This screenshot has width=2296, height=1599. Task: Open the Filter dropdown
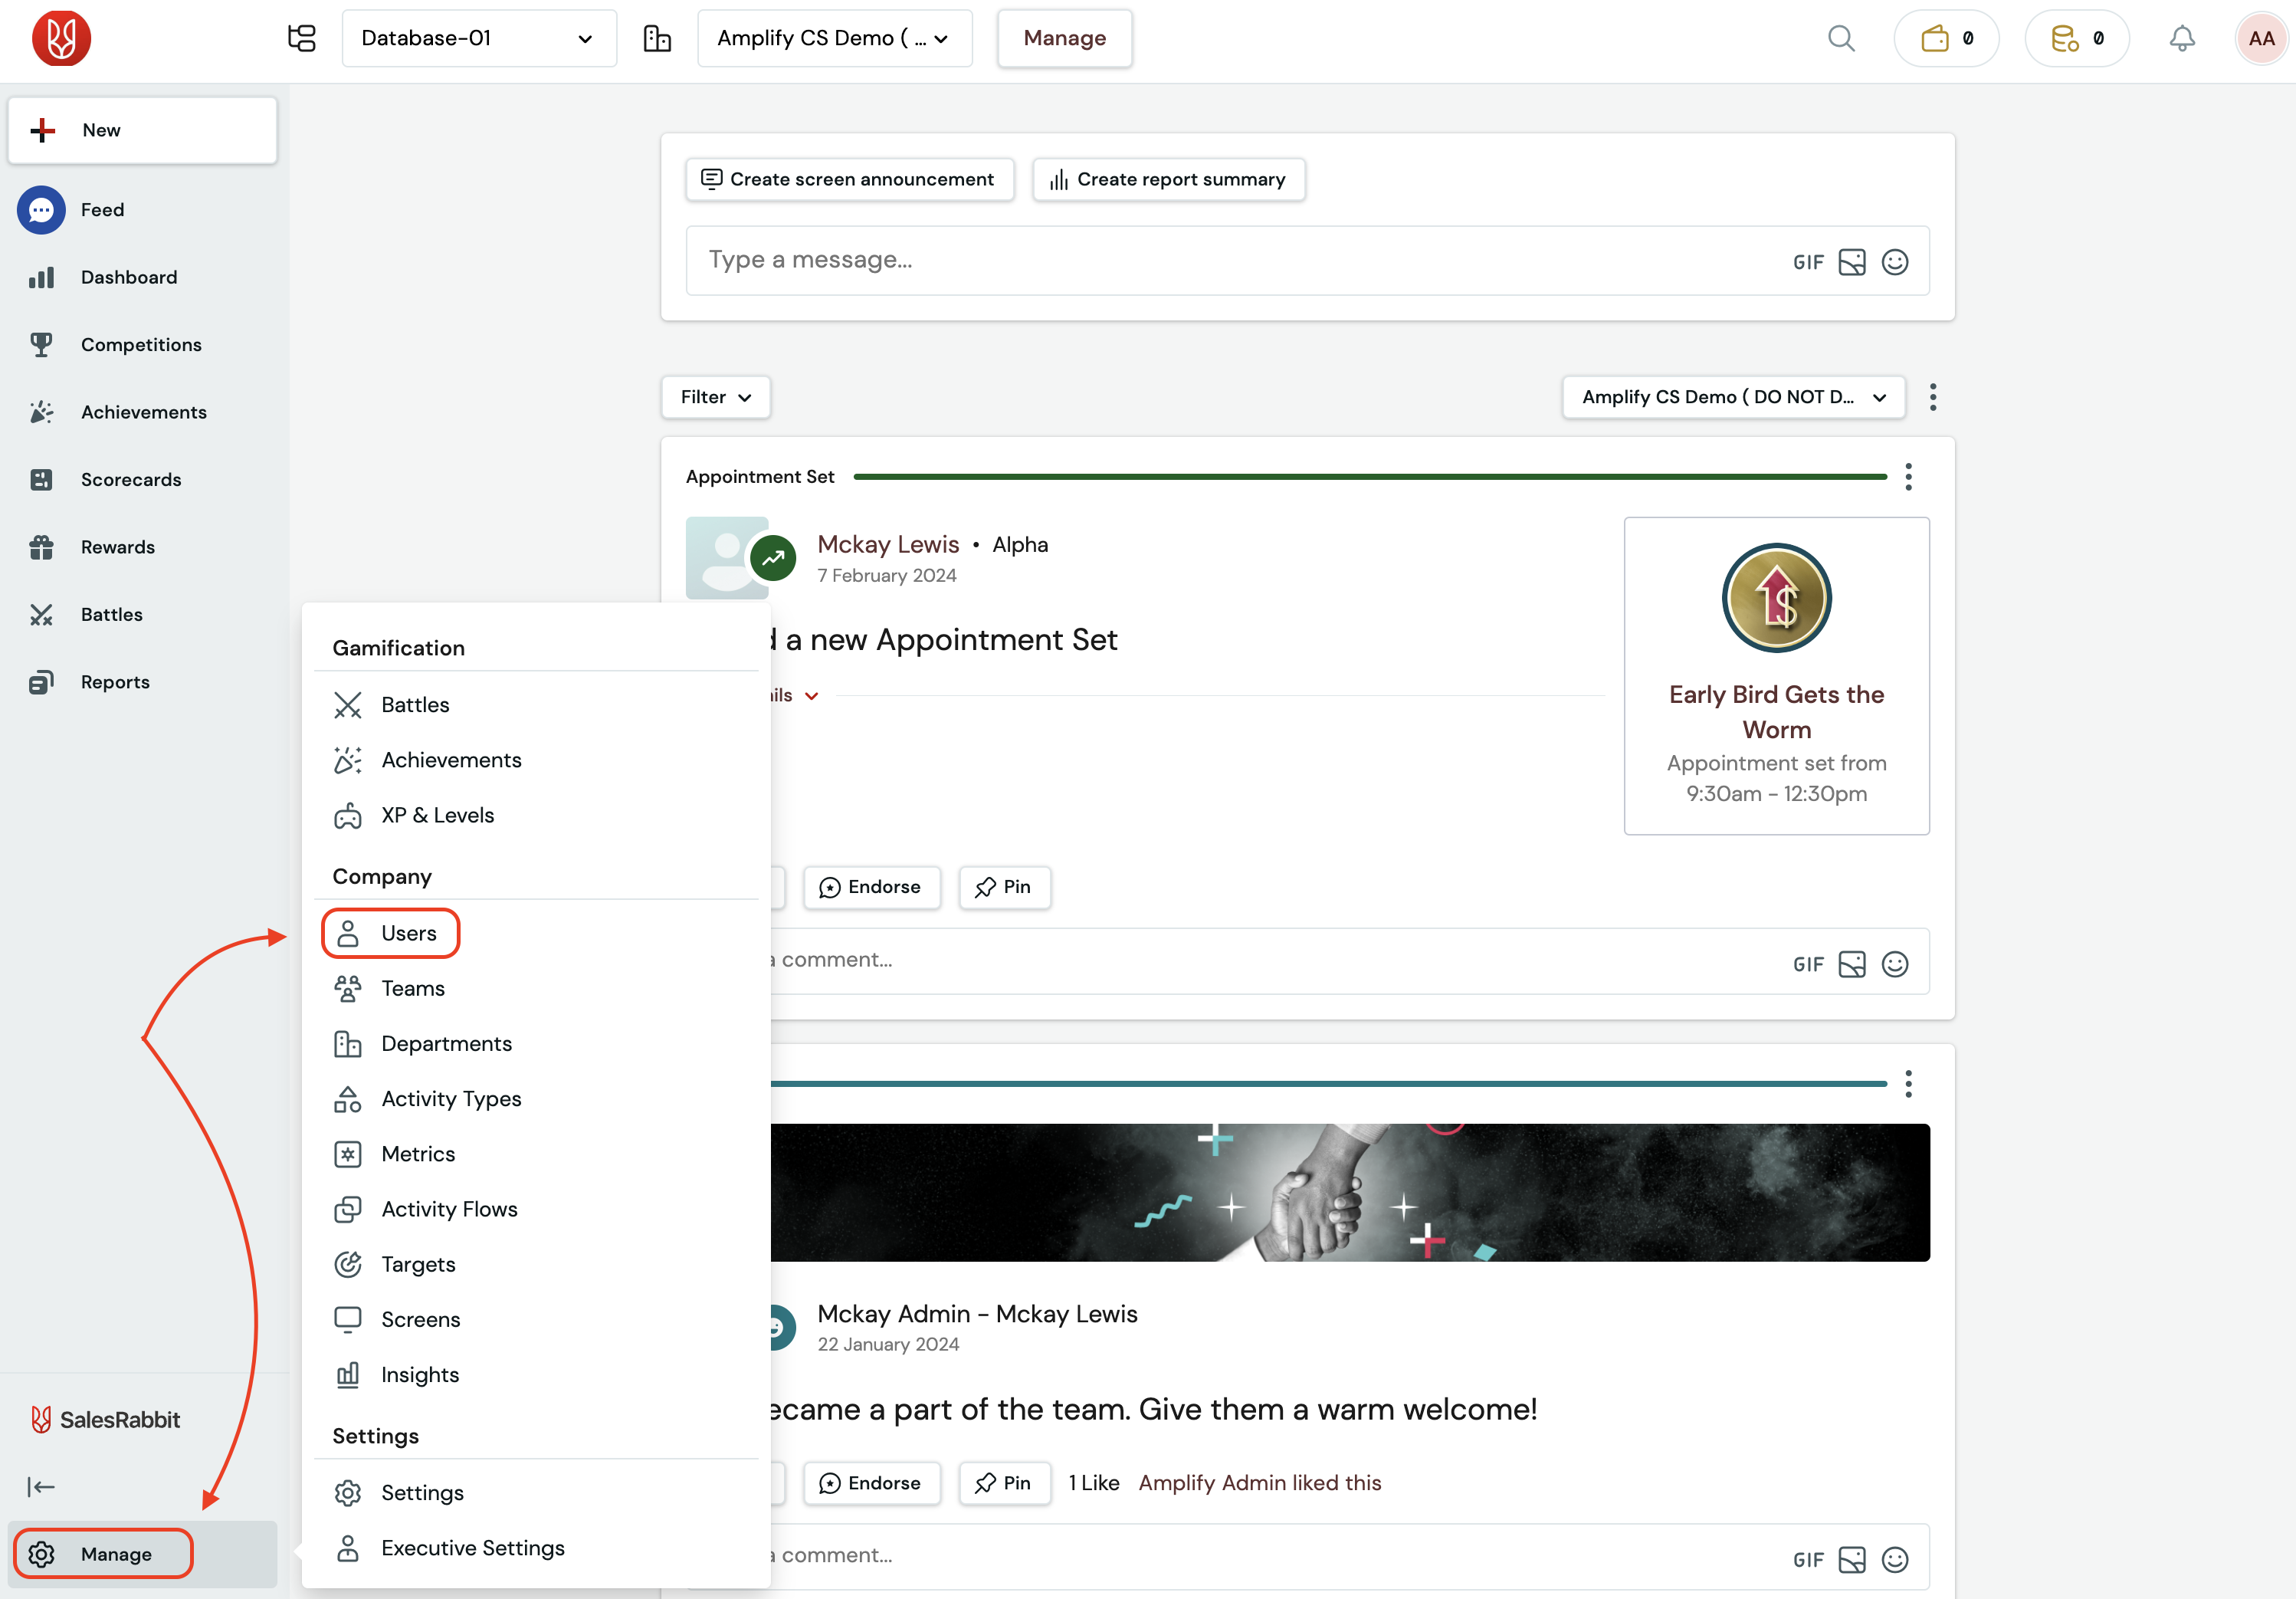715,397
